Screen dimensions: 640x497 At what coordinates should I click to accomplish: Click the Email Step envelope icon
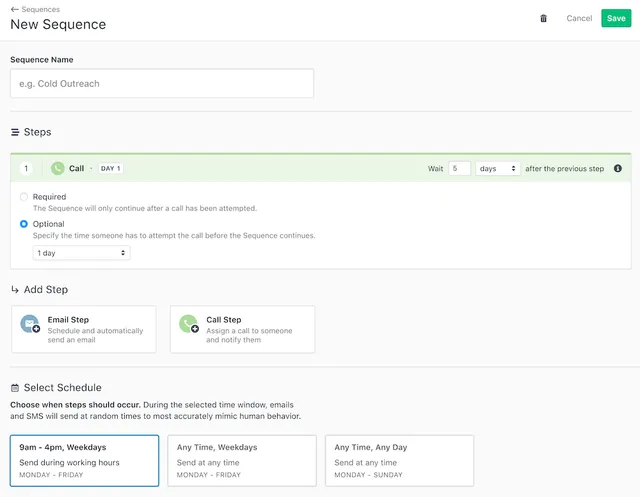[30, 324]
